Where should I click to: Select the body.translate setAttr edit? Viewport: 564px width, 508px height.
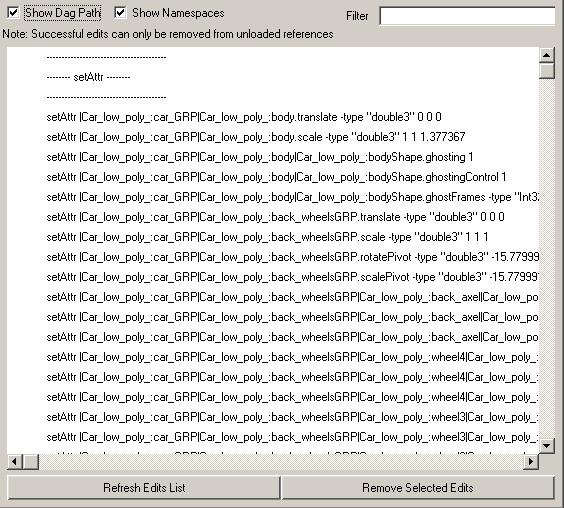coord(244,117)
